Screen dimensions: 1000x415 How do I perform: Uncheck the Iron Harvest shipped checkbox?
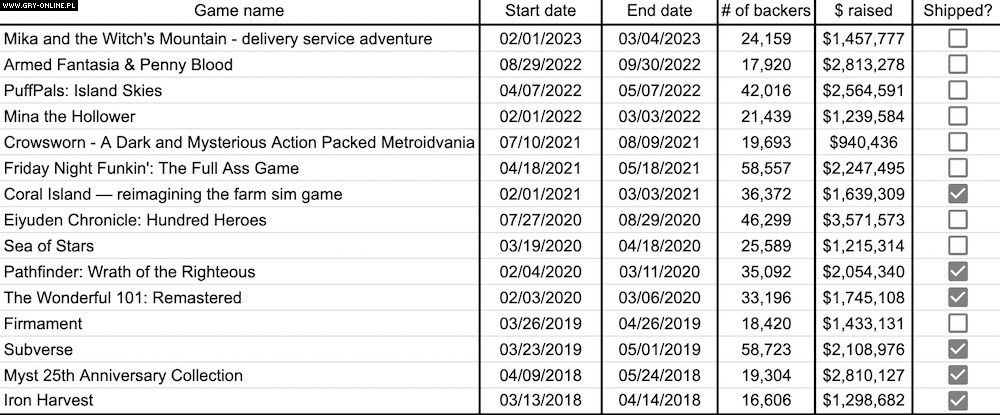point(958,401)
